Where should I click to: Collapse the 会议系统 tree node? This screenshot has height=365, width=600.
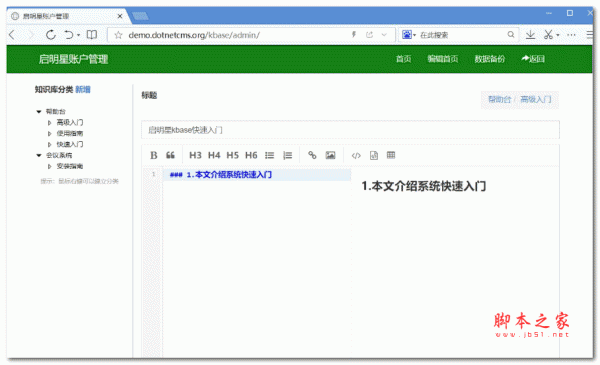[39, 155]
